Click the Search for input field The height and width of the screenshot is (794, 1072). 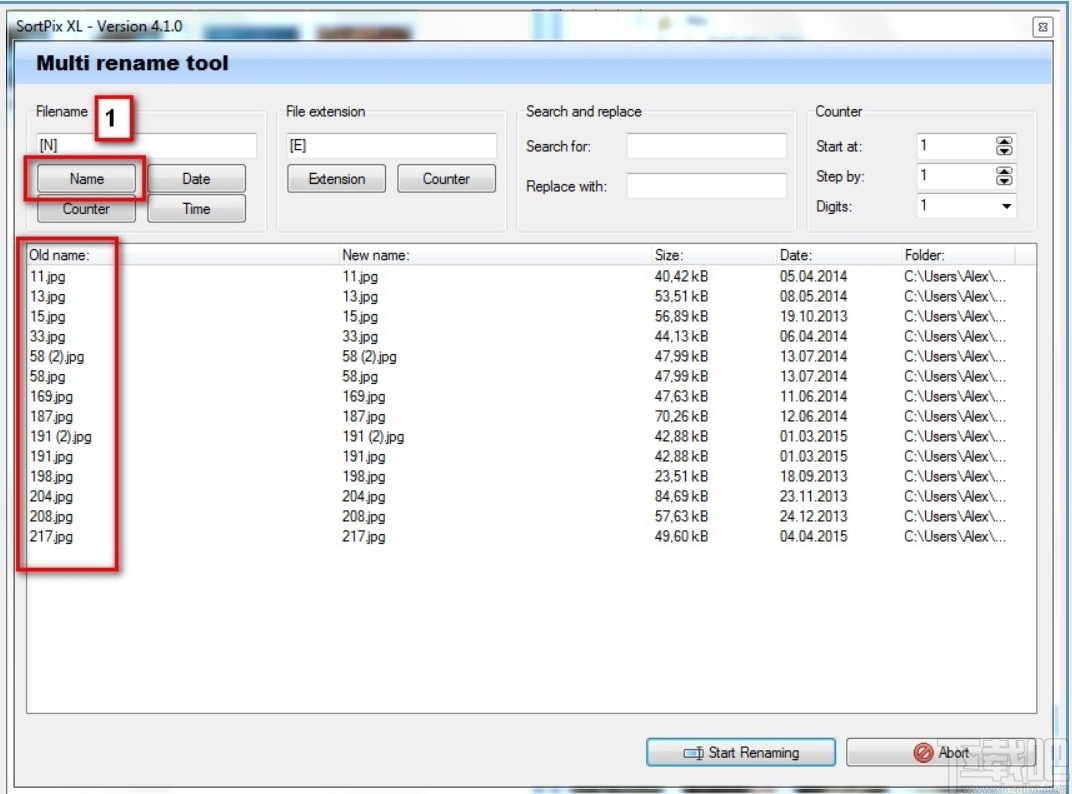pos(706,146)
